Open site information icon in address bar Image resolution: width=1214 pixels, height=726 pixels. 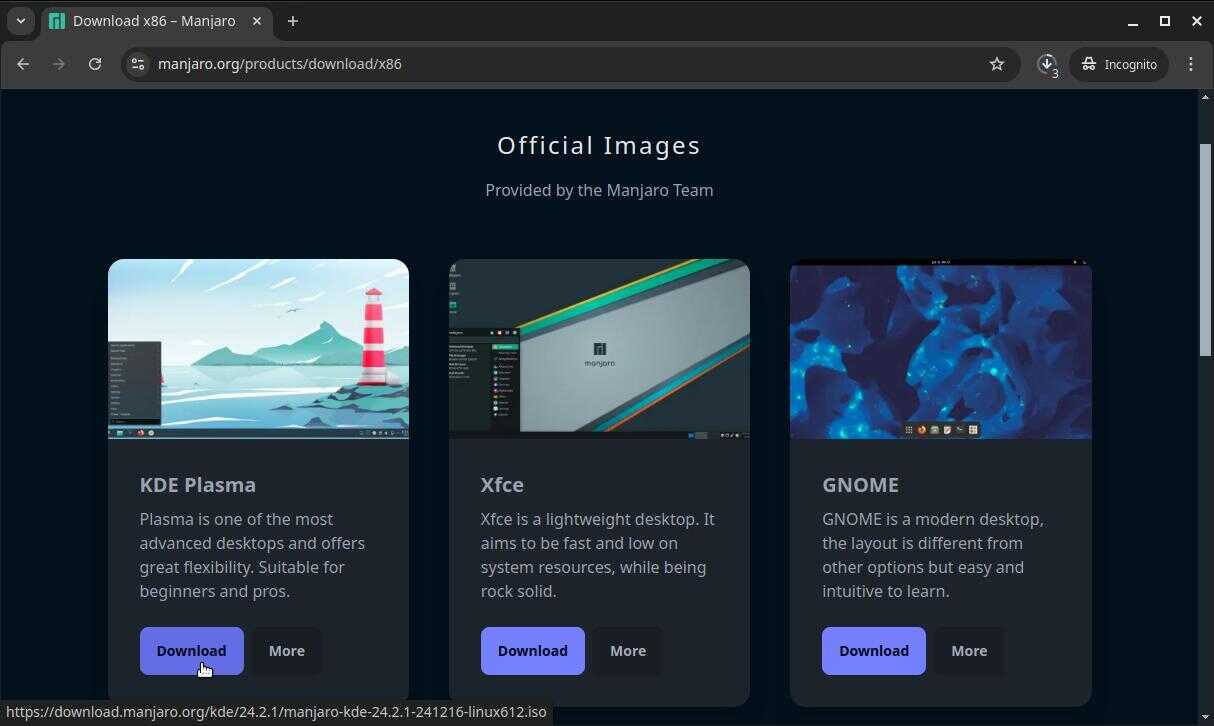coord(138,64)
